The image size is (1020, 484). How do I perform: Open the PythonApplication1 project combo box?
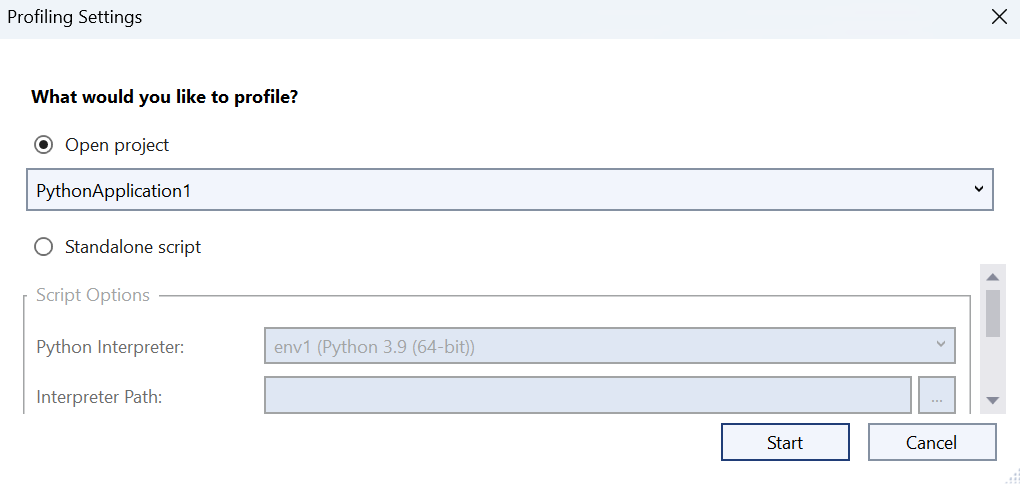[x=500, y=190]
